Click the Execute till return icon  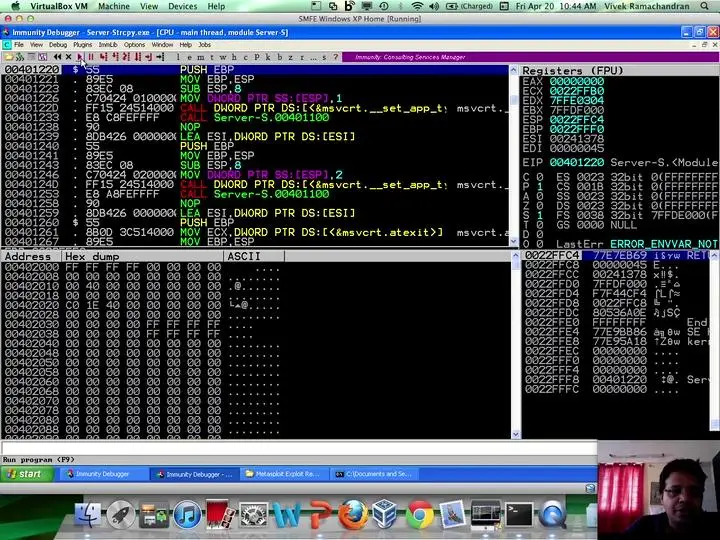click(148, 57)
